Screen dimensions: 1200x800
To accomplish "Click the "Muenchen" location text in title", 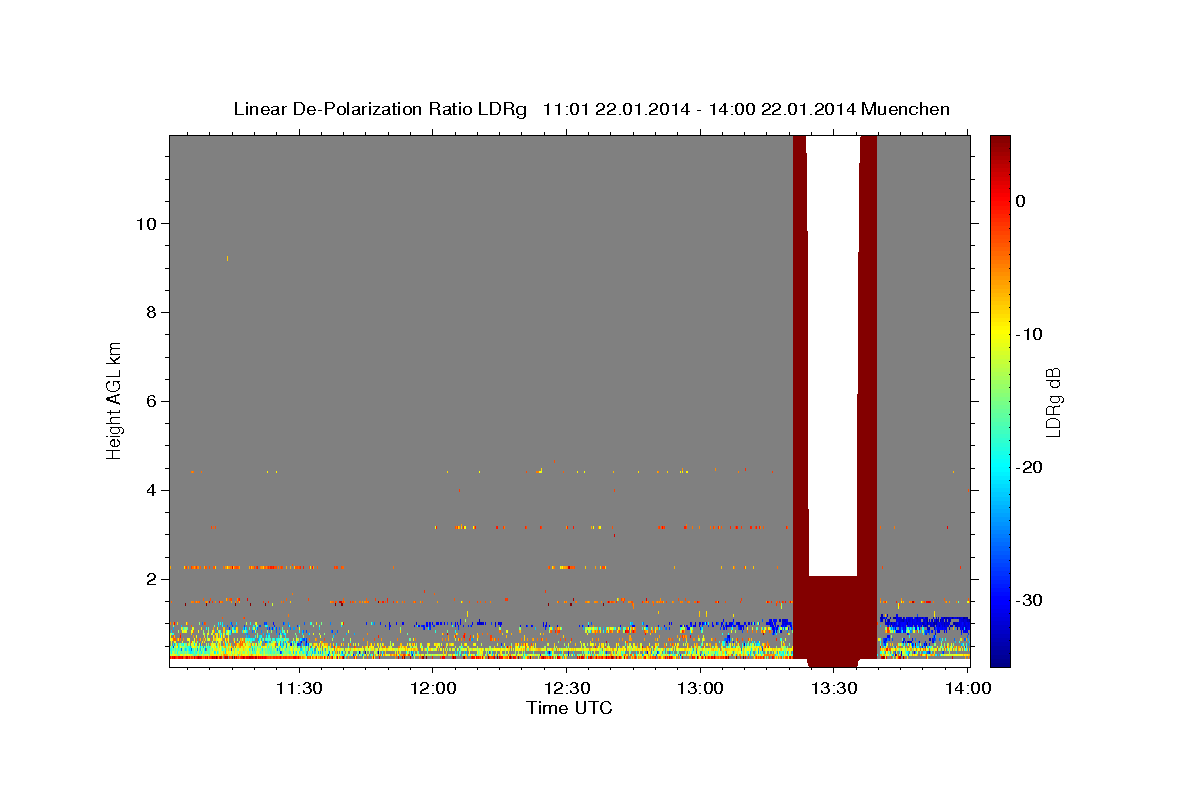I will pyautogui.click(x=907, y=109).
